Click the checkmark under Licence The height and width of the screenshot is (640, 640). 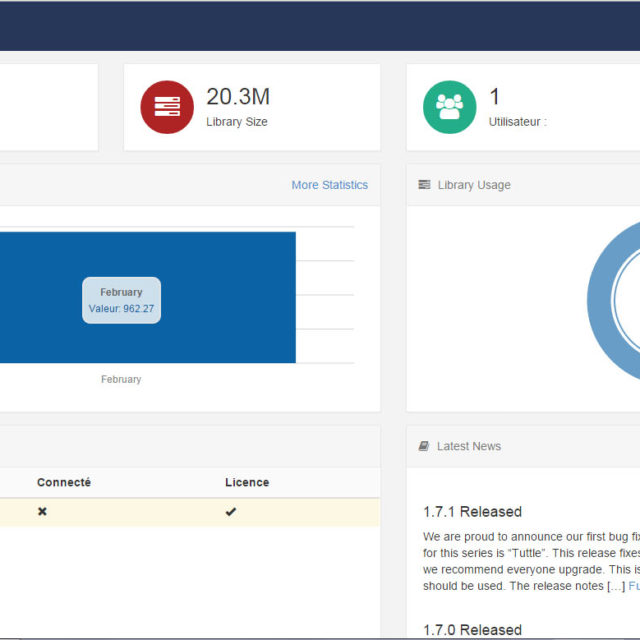click(231, 512)
